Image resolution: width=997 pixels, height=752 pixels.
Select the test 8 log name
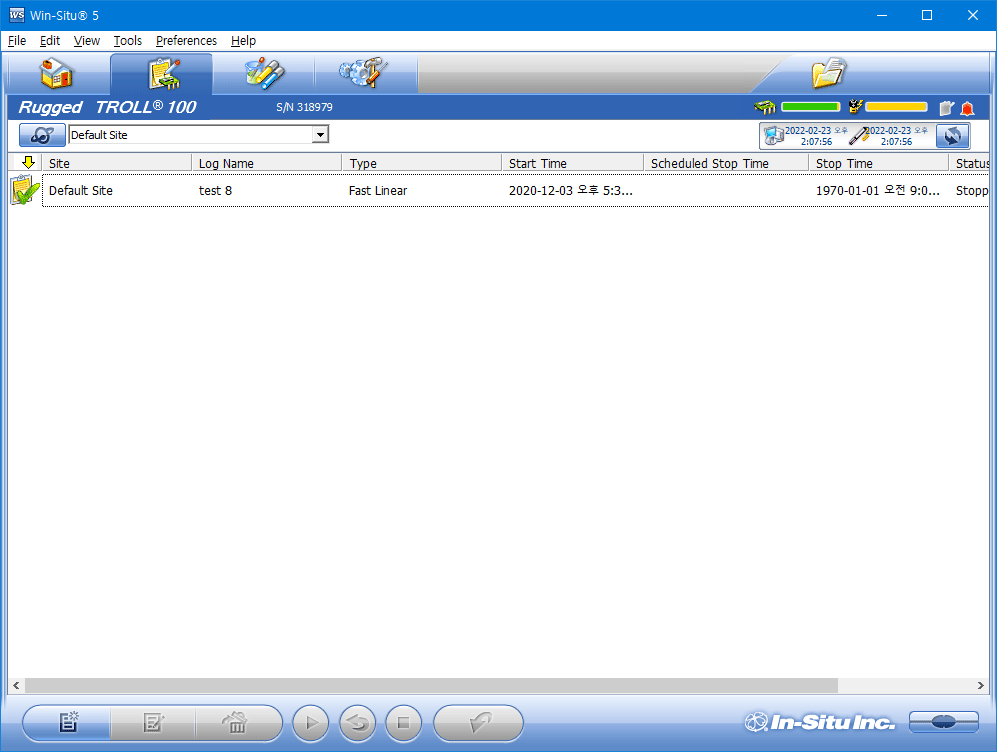[x=215, y=191]
